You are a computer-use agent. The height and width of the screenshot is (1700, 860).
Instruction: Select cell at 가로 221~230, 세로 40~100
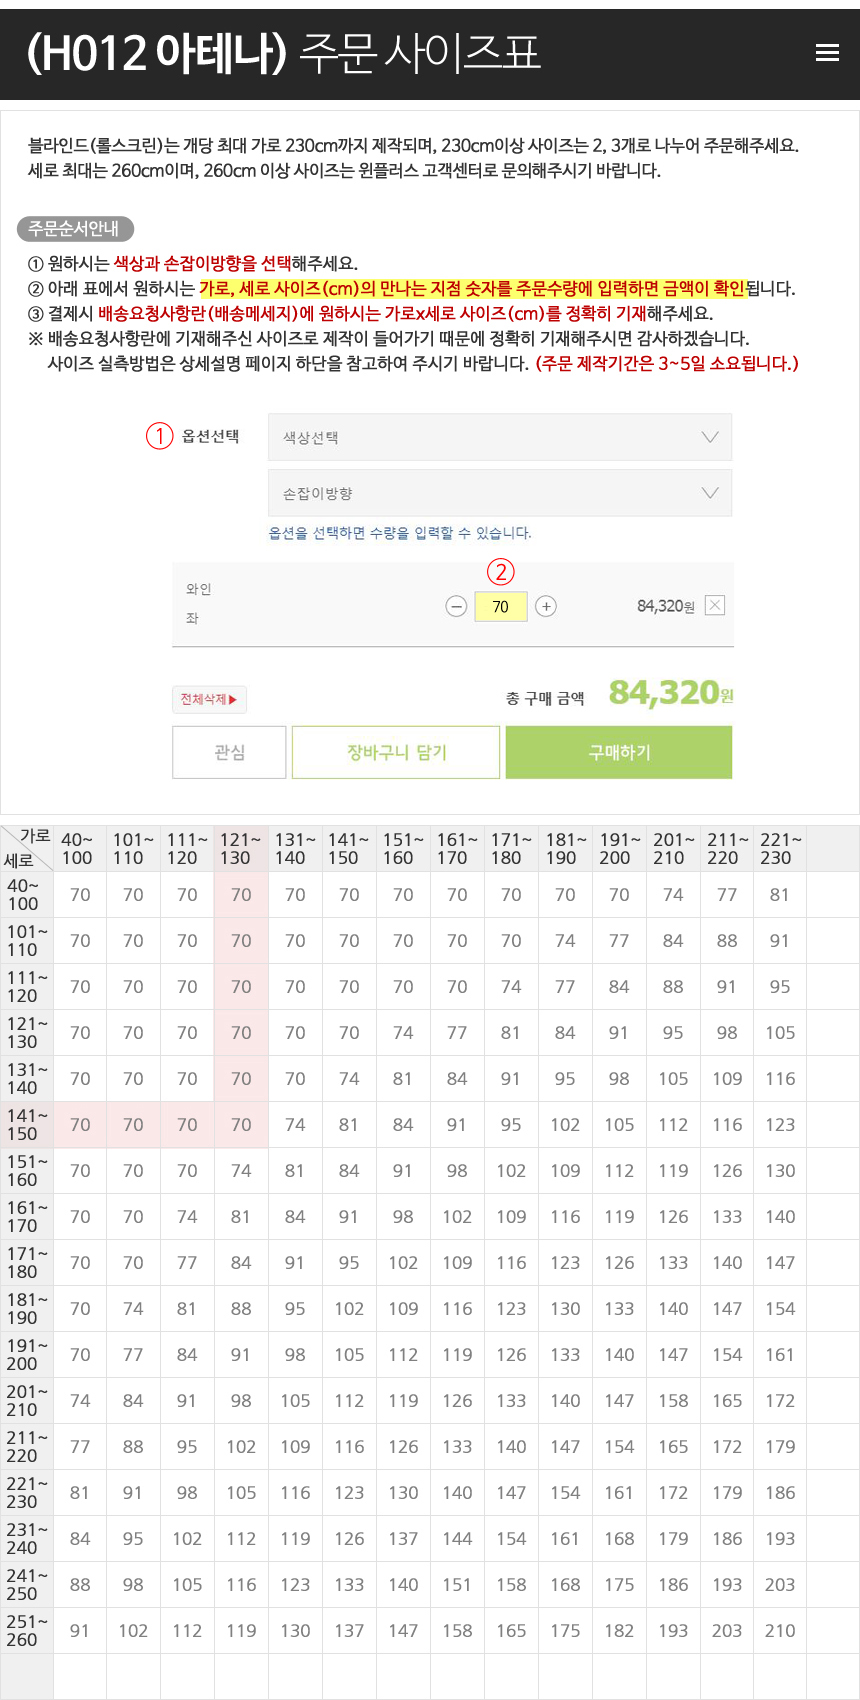(780, 895)
